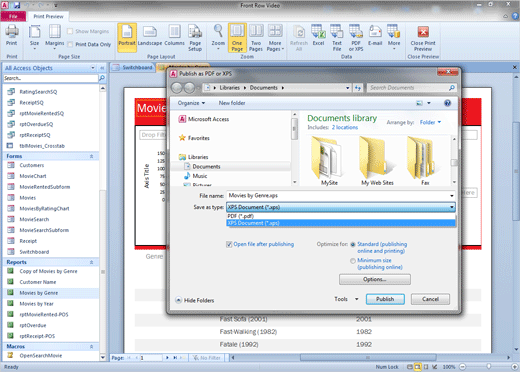Select Favorites in dialog sidebar
Screen dimensions: 520x372
194,138
